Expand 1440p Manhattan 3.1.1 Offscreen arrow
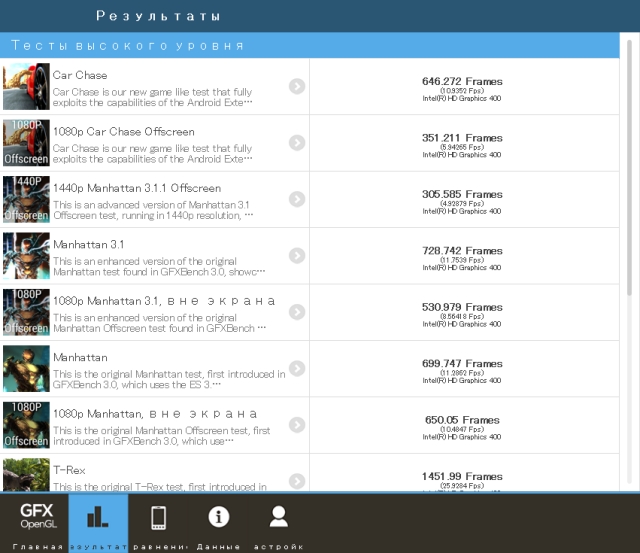The image size is (640, 553). tap(297, 199)
